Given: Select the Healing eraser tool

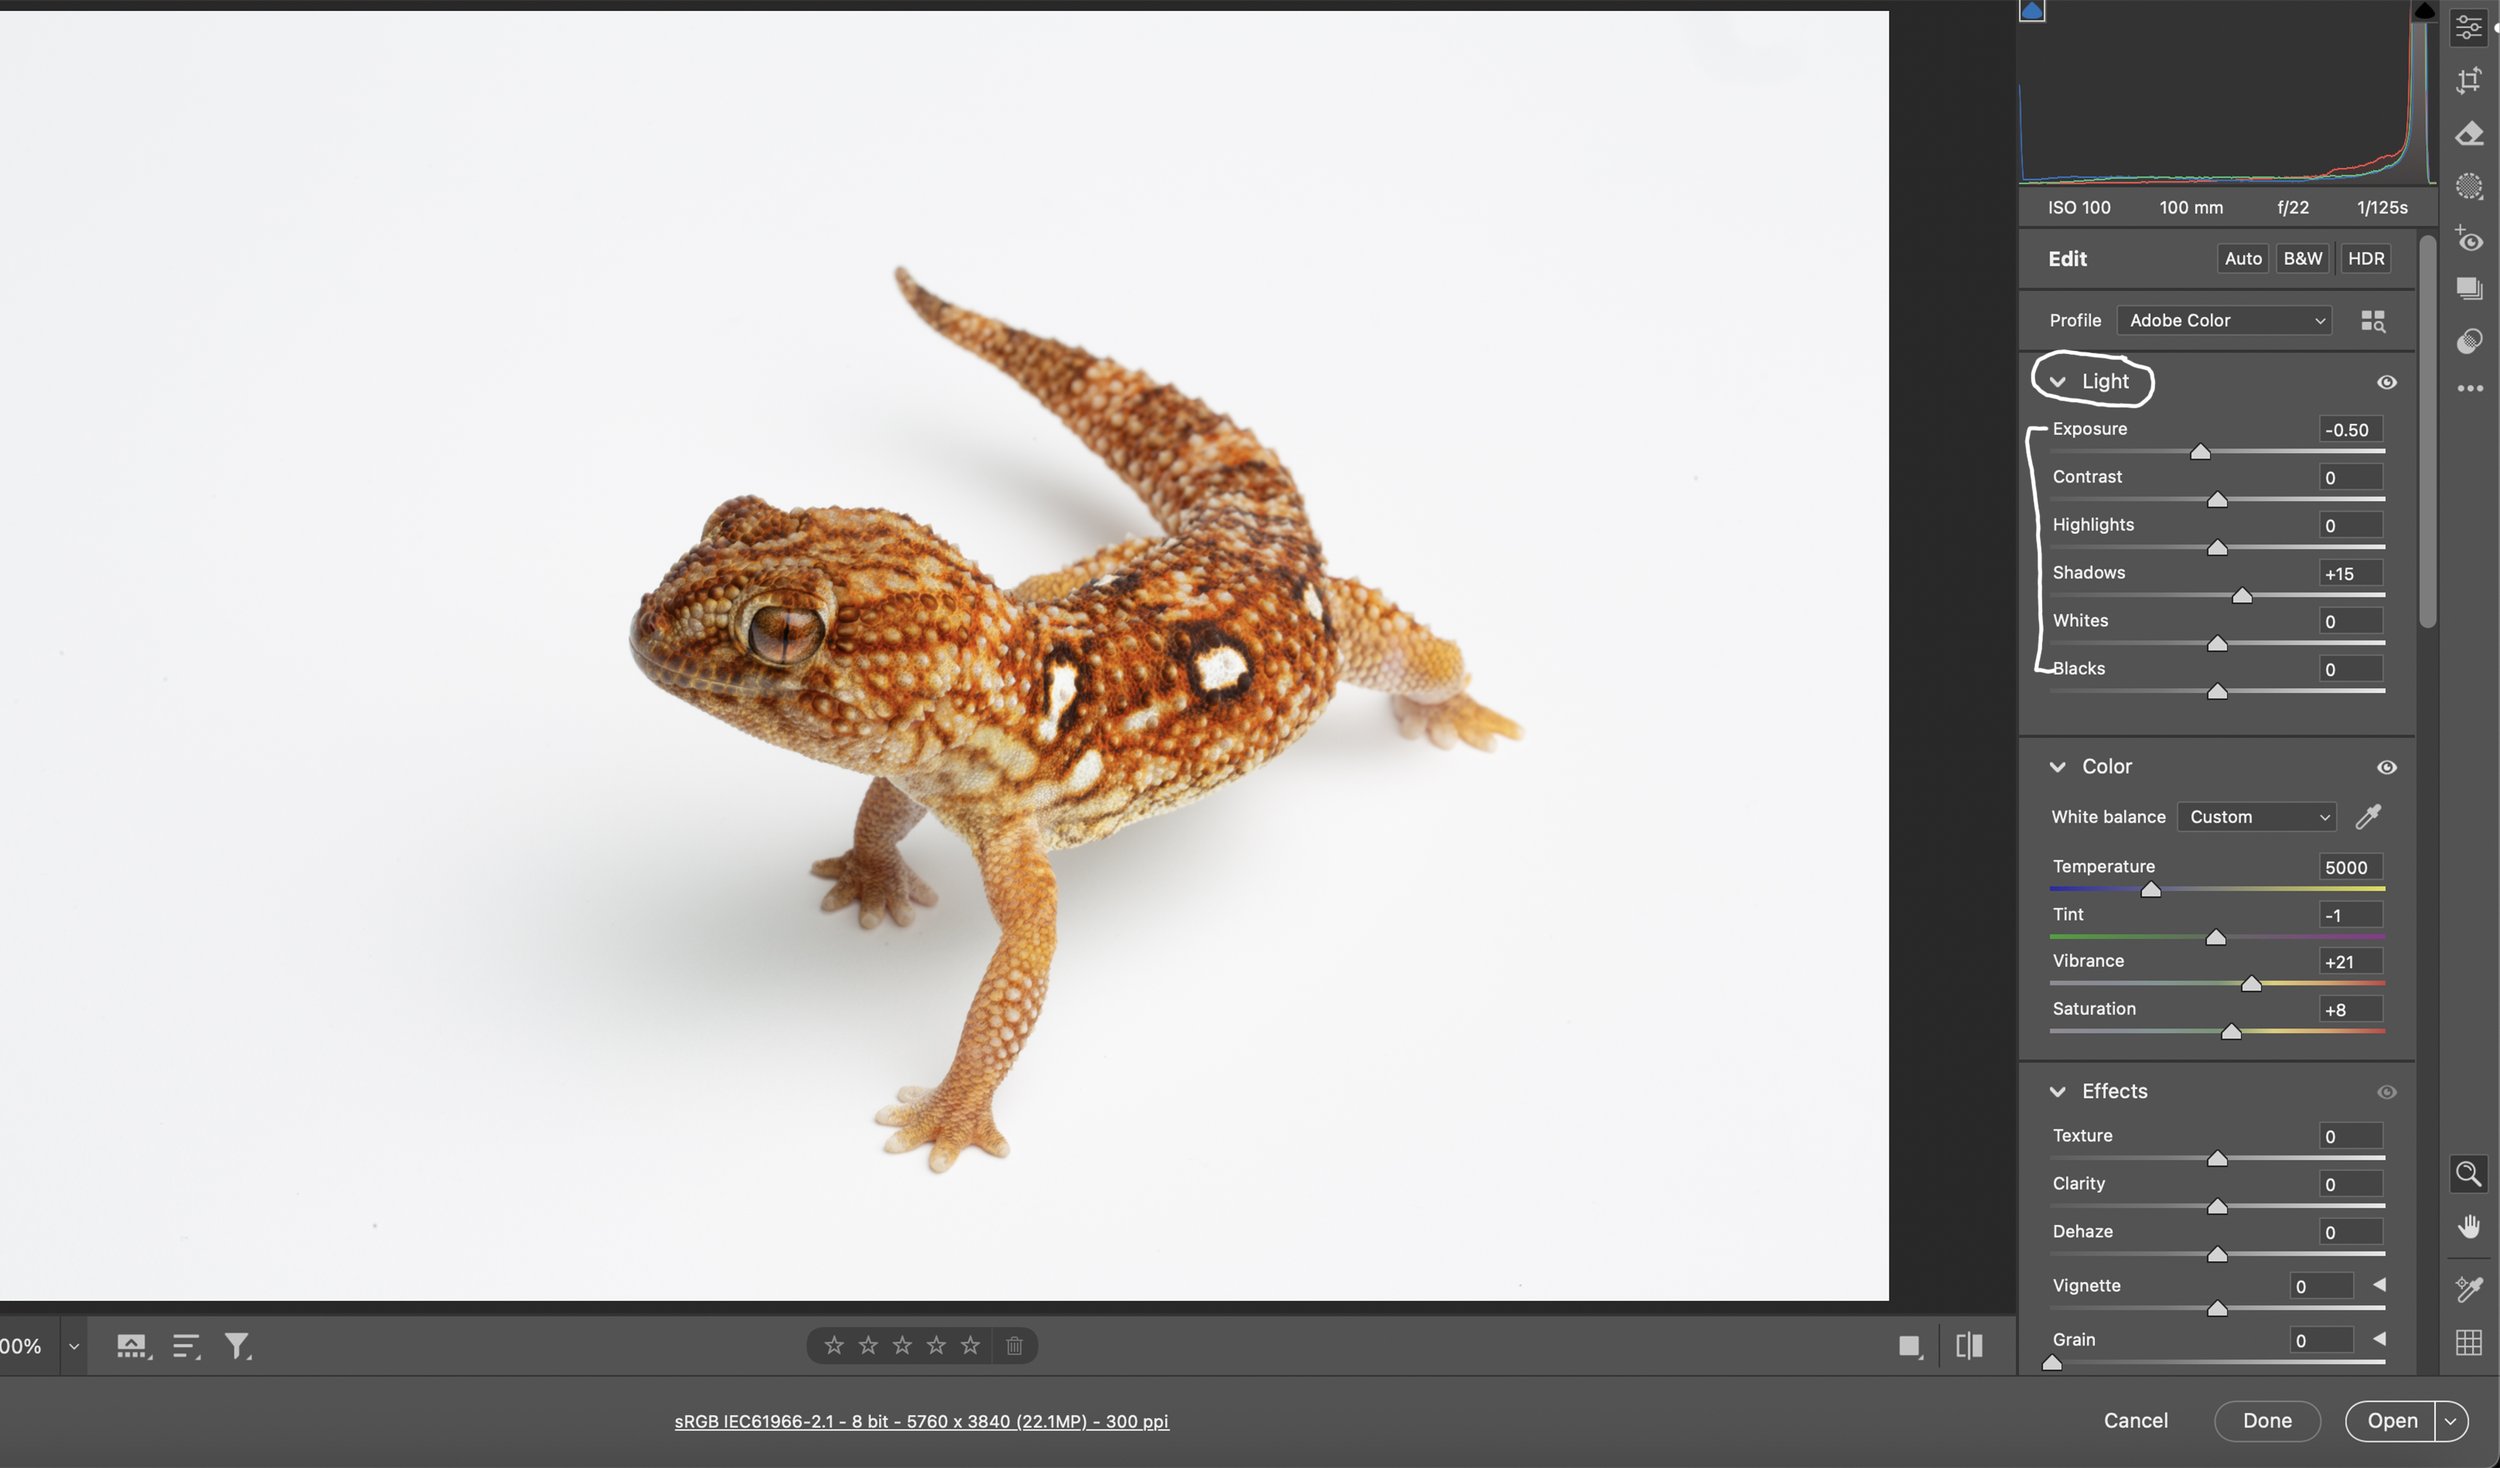Looking at the screenshot, I should [2468, 134].
